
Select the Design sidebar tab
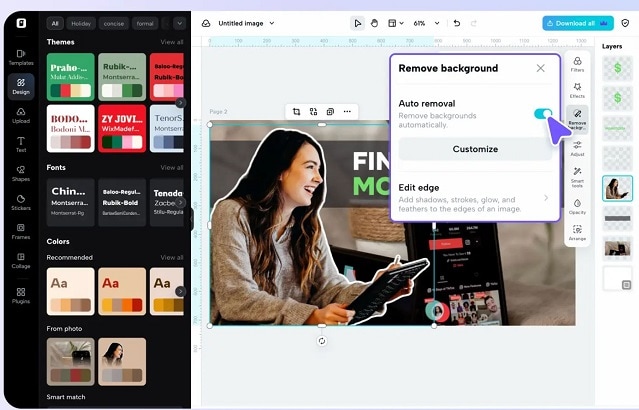click(x=21, y=86)
